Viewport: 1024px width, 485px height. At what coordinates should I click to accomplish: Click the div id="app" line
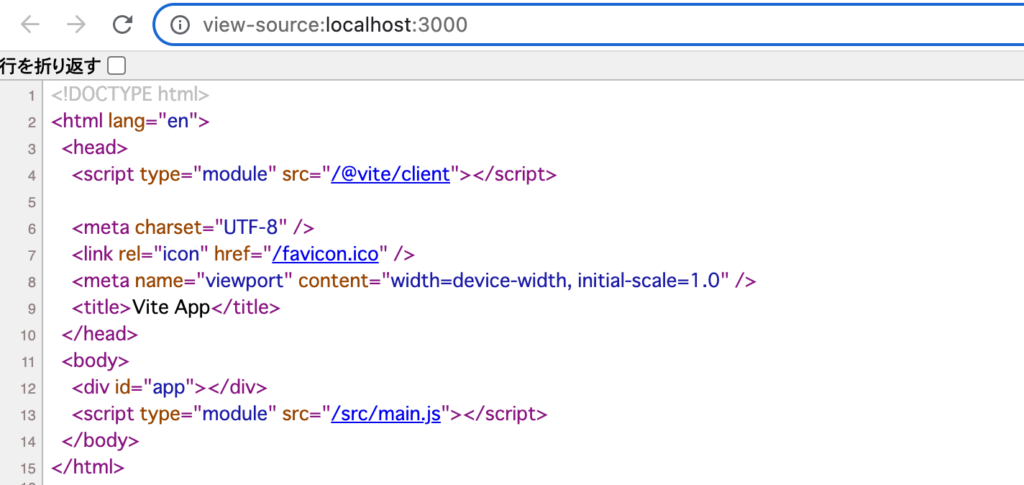click(170, 387)
